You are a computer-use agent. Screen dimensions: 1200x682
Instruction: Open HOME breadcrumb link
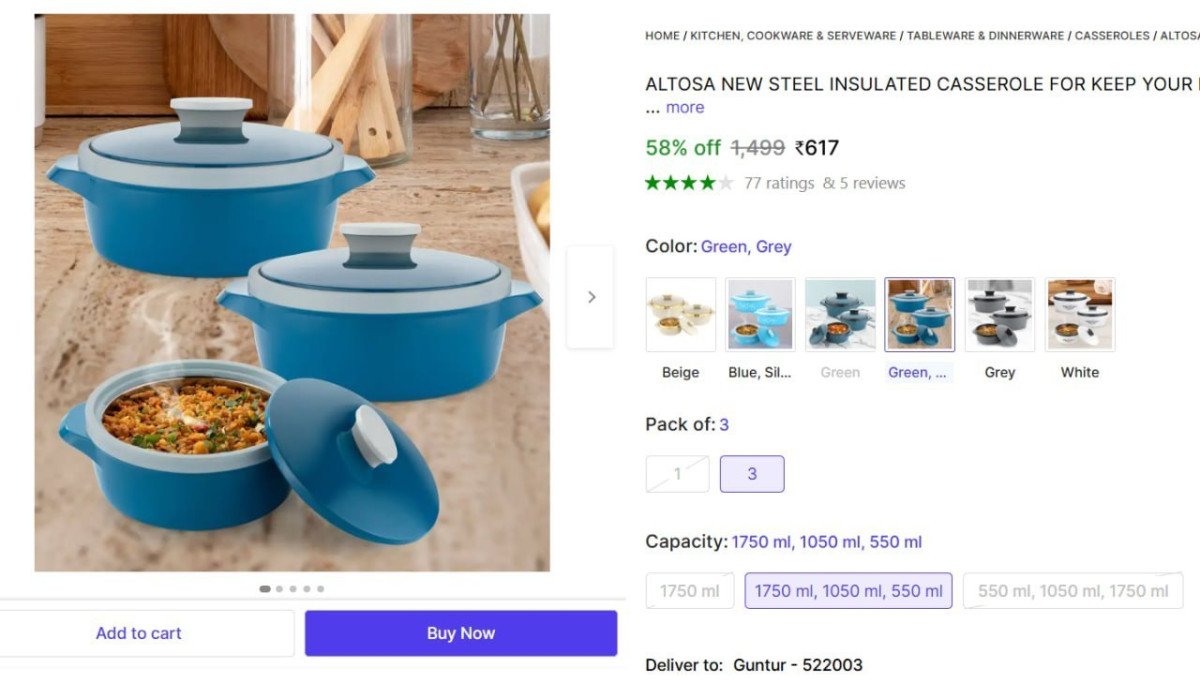pos(661,35)
